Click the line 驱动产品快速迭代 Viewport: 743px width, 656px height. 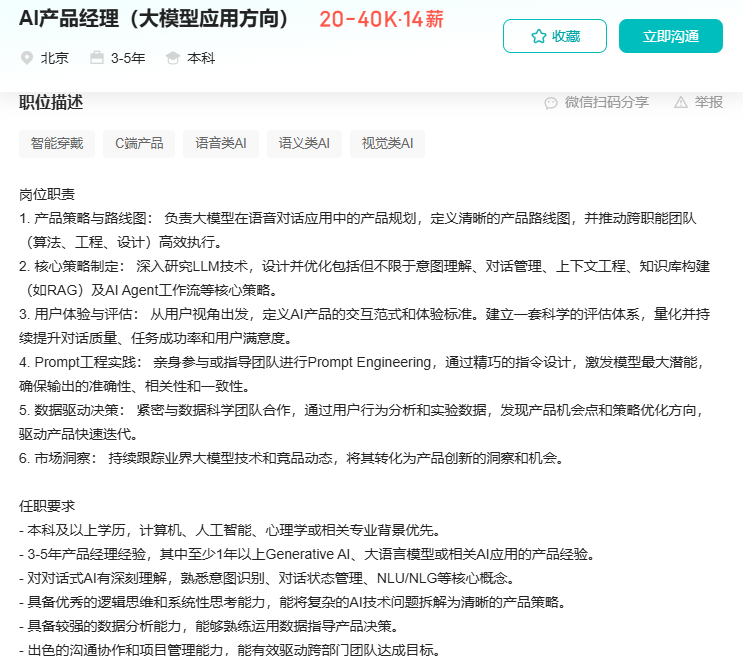pyautogui.click(x=79, y=434)
